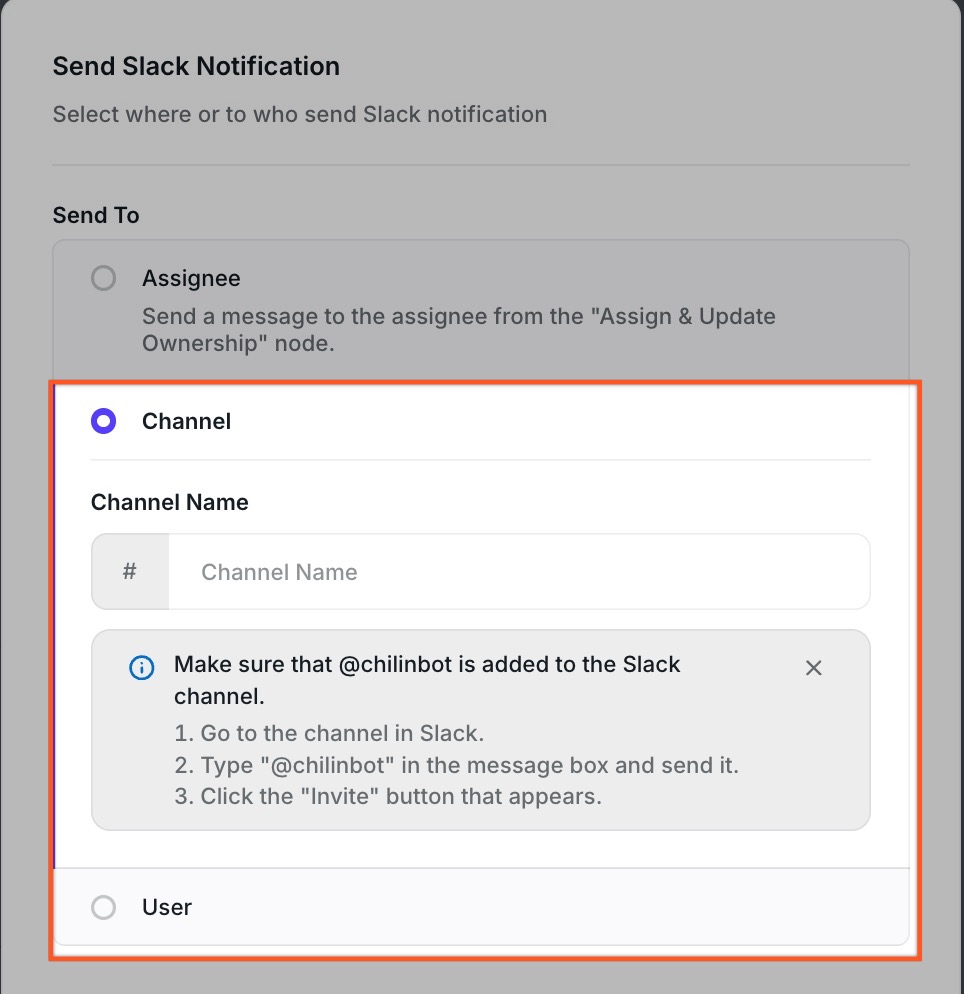Viewport: 964px width, 994px height.
Task: Select the Assignee radio button
Action: tap(104, 278)
